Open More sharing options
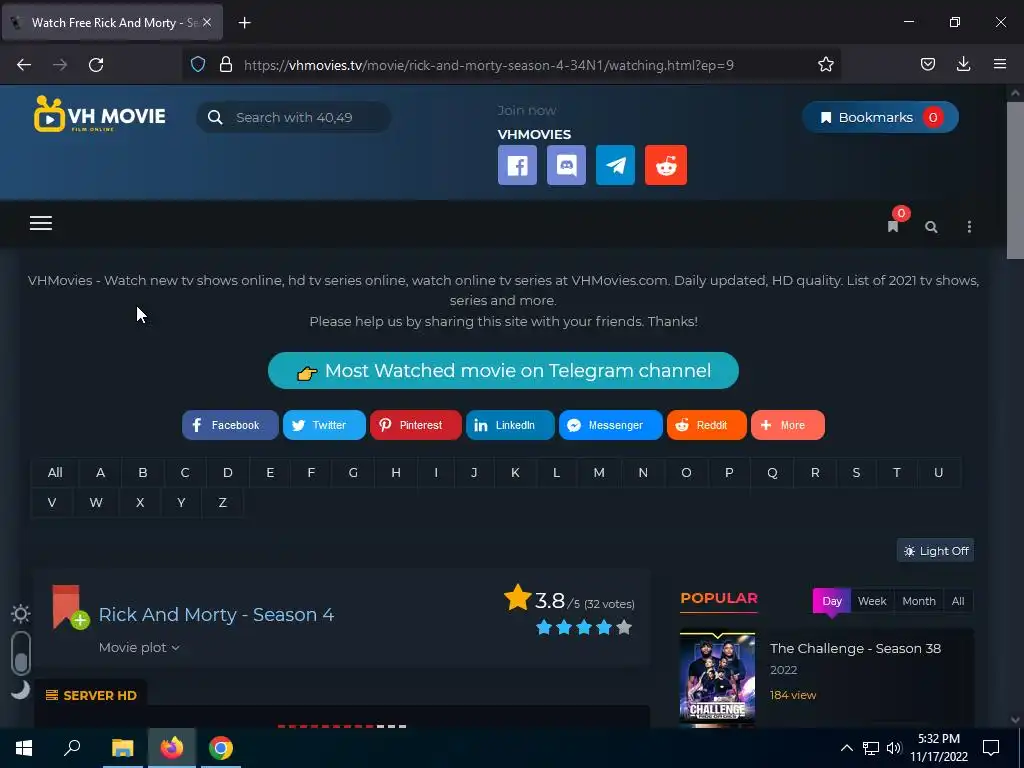 [788, 425]
